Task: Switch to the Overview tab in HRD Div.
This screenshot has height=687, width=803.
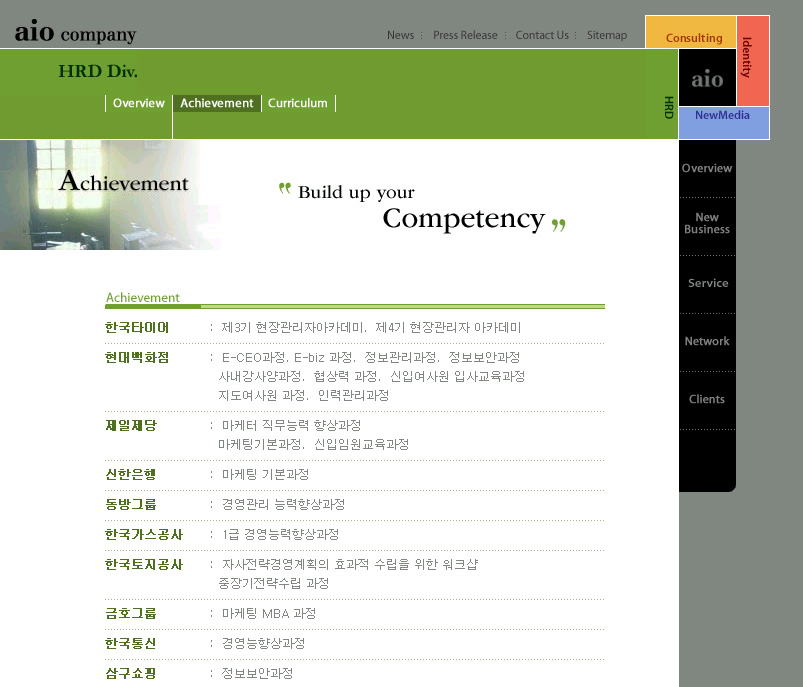Action: 139,103
